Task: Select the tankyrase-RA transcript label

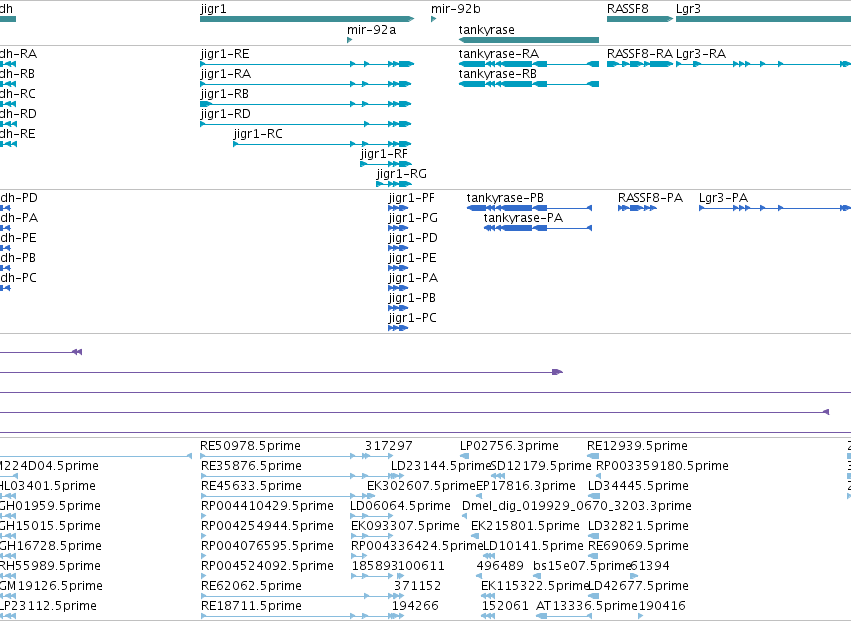Action: [498, 54]
